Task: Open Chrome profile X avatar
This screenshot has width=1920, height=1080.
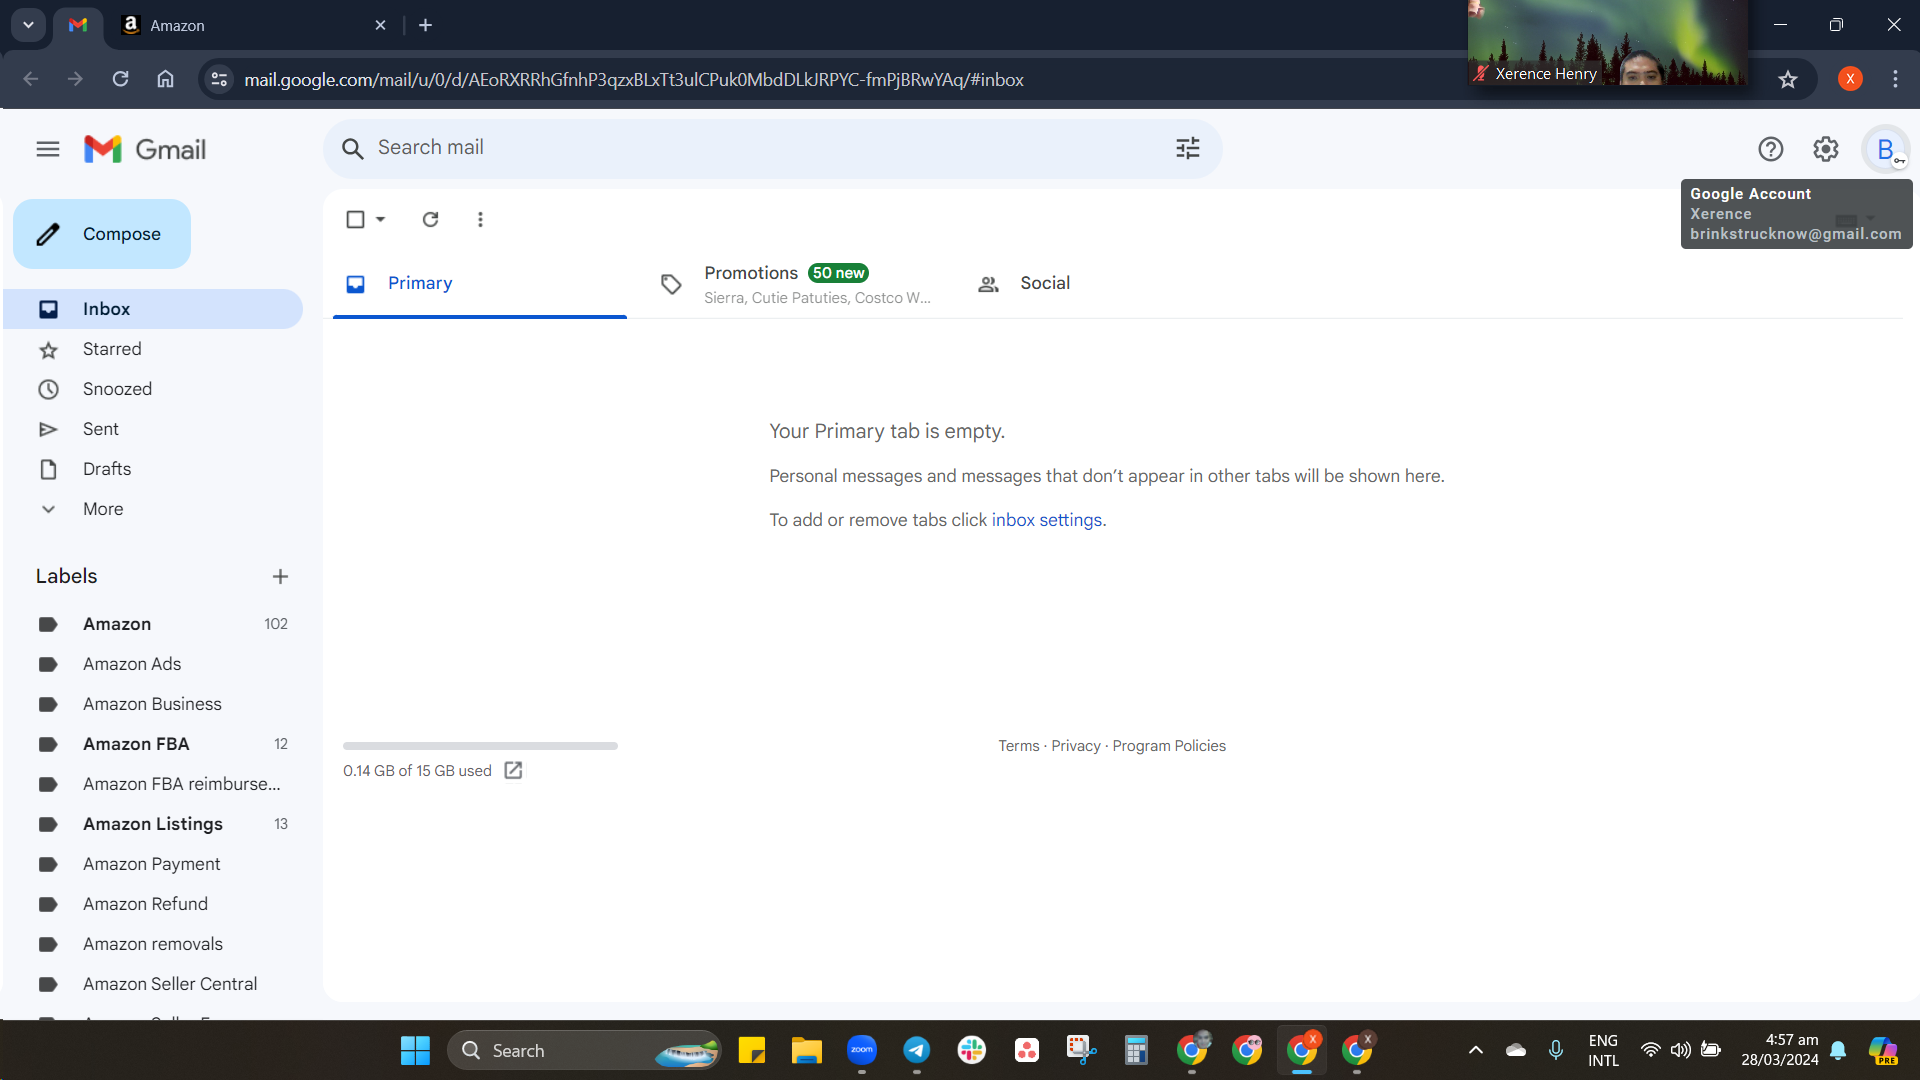Action: pos(1850,79)
